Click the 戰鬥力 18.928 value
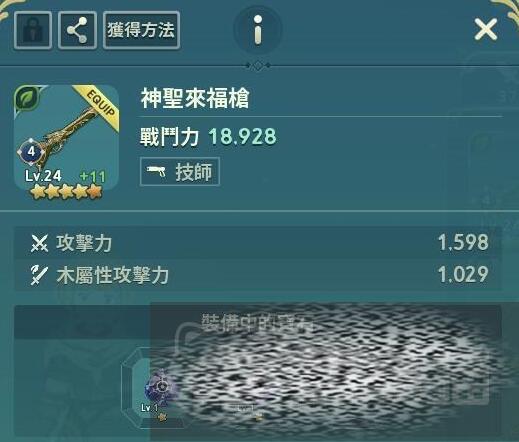 tap(242, 136)
